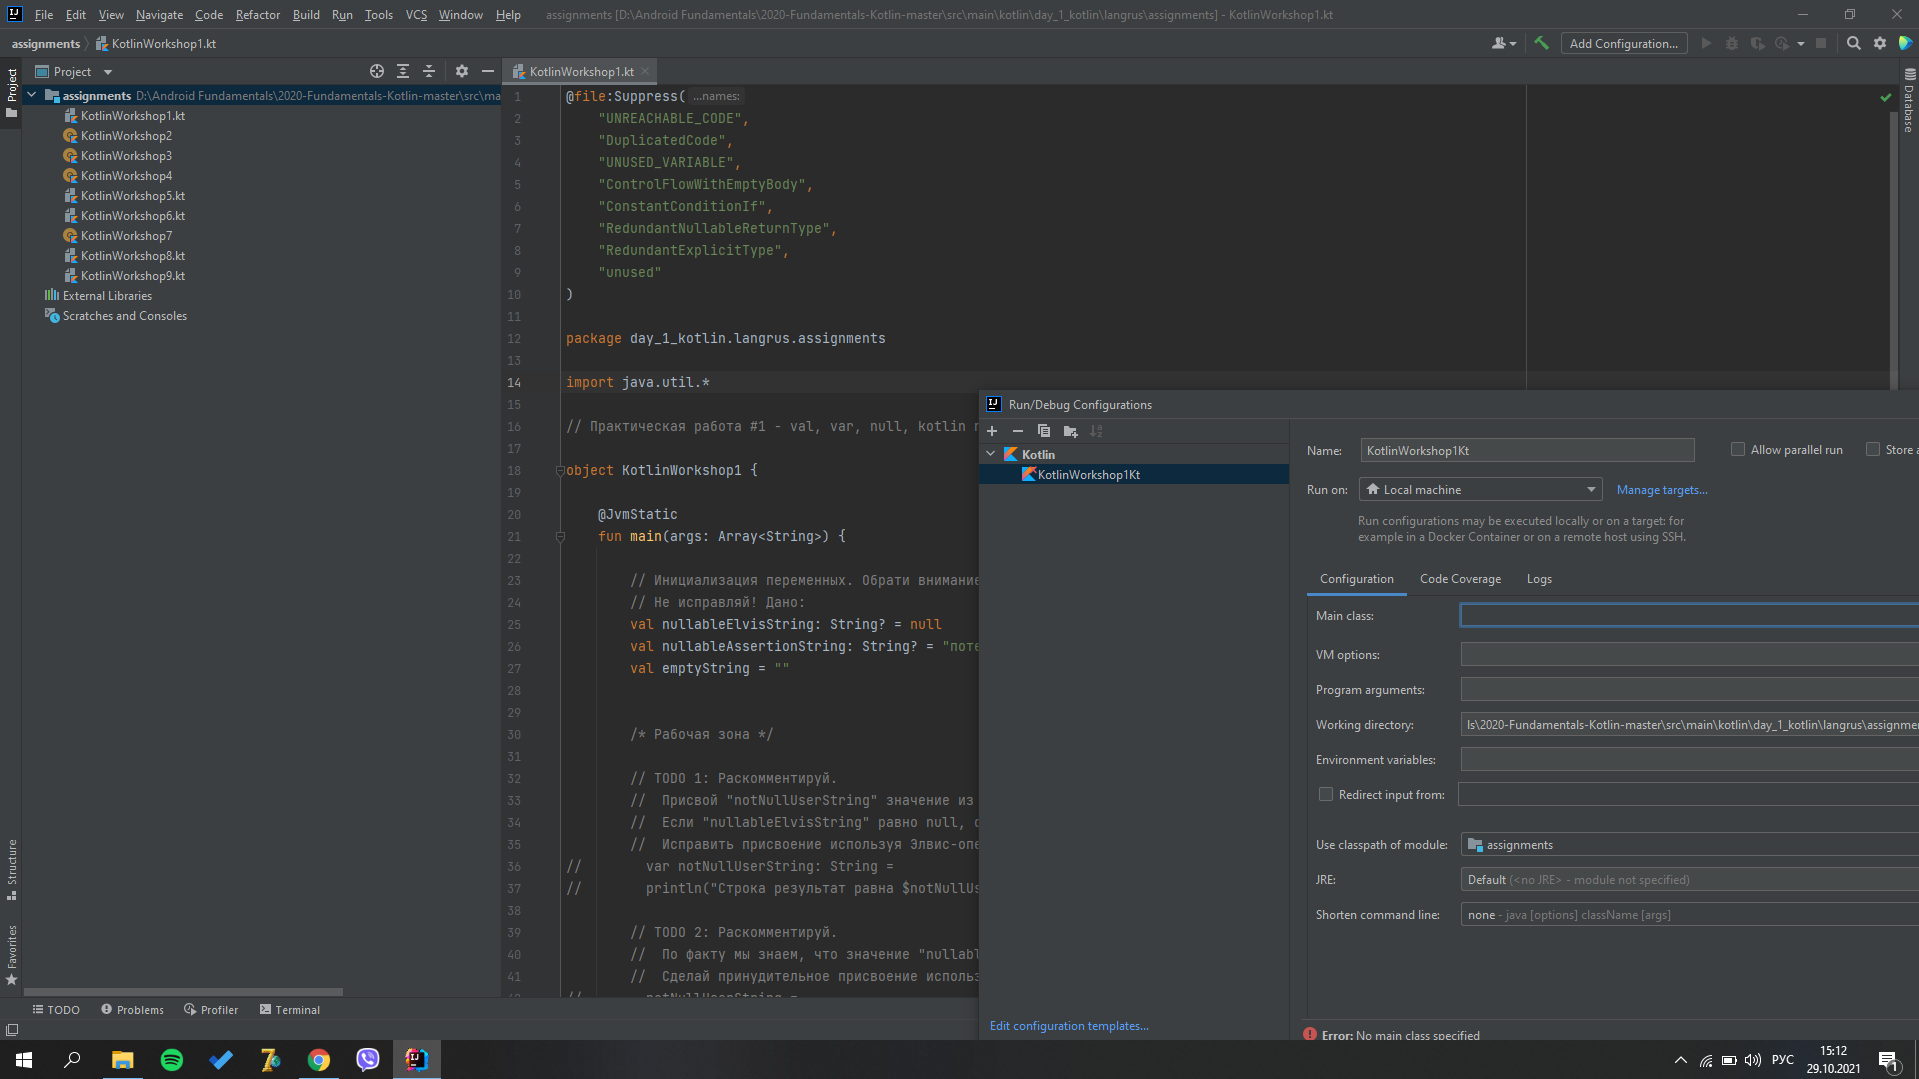Enable Redirect input from checkbox
This screenshot has height=1079, width=1919.
click(1326, 794)
